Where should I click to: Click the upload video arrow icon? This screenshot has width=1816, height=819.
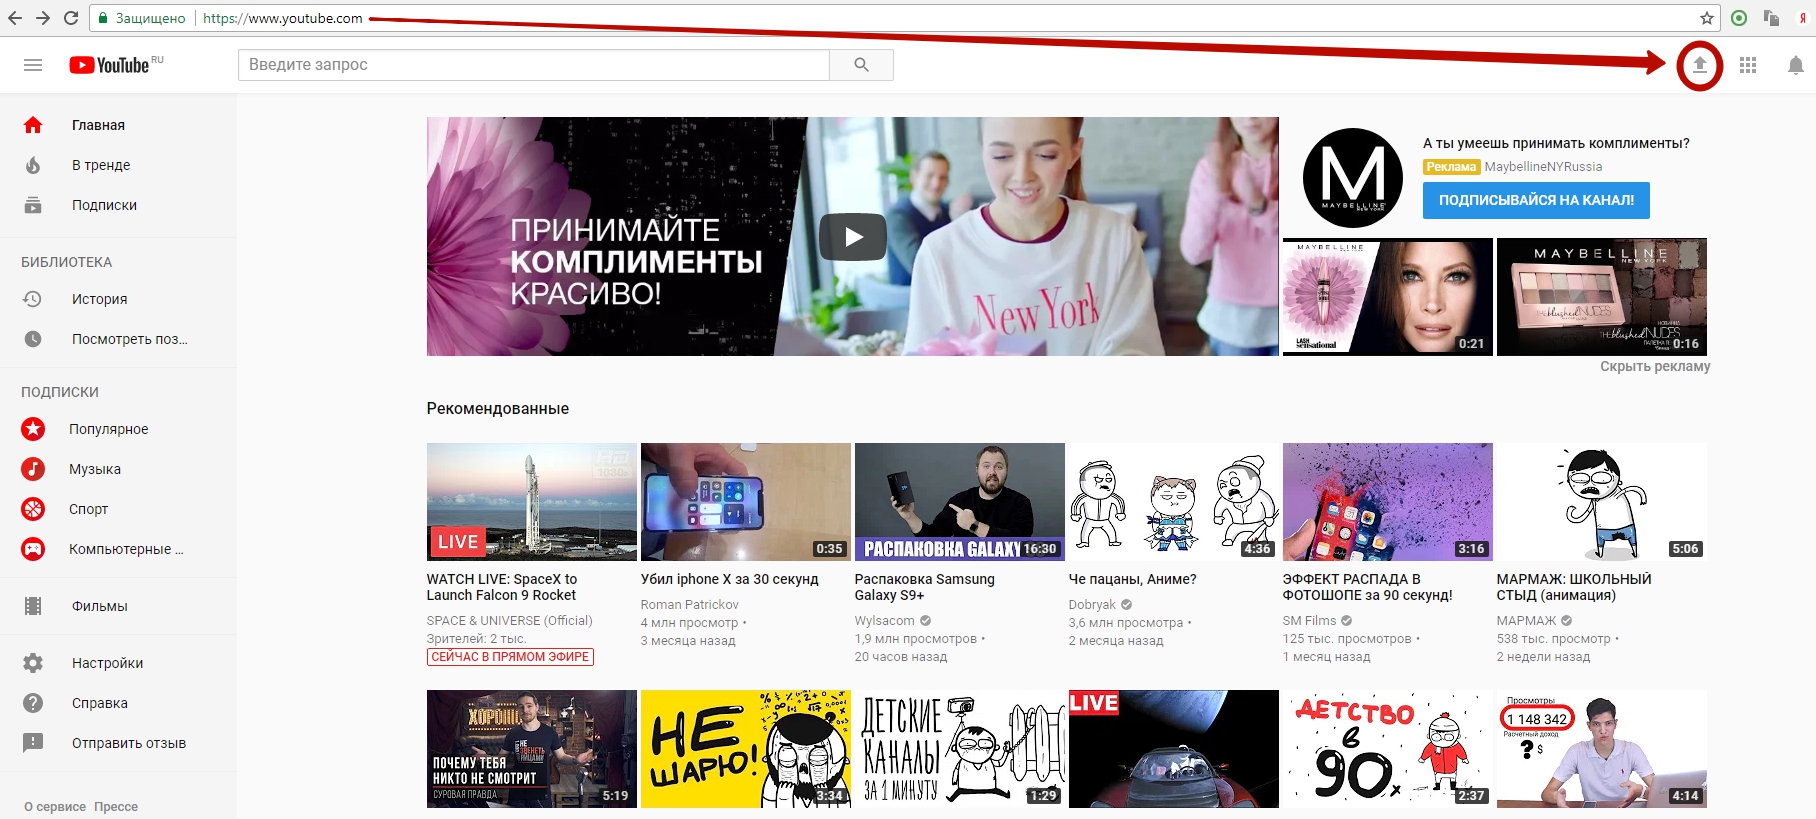pyautogui.click(x=1699, y=65)
